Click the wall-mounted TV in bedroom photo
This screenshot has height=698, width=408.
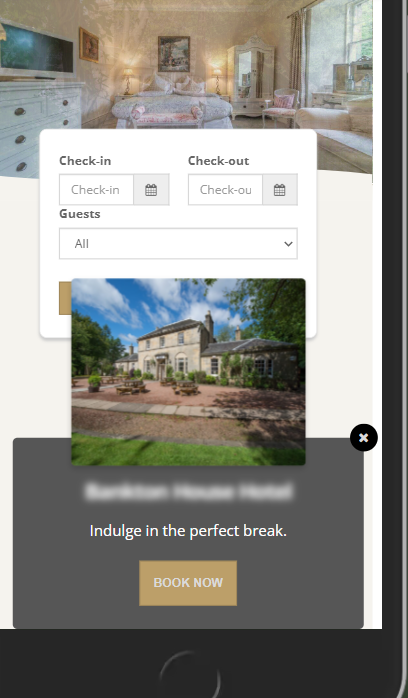click(37, 50)
